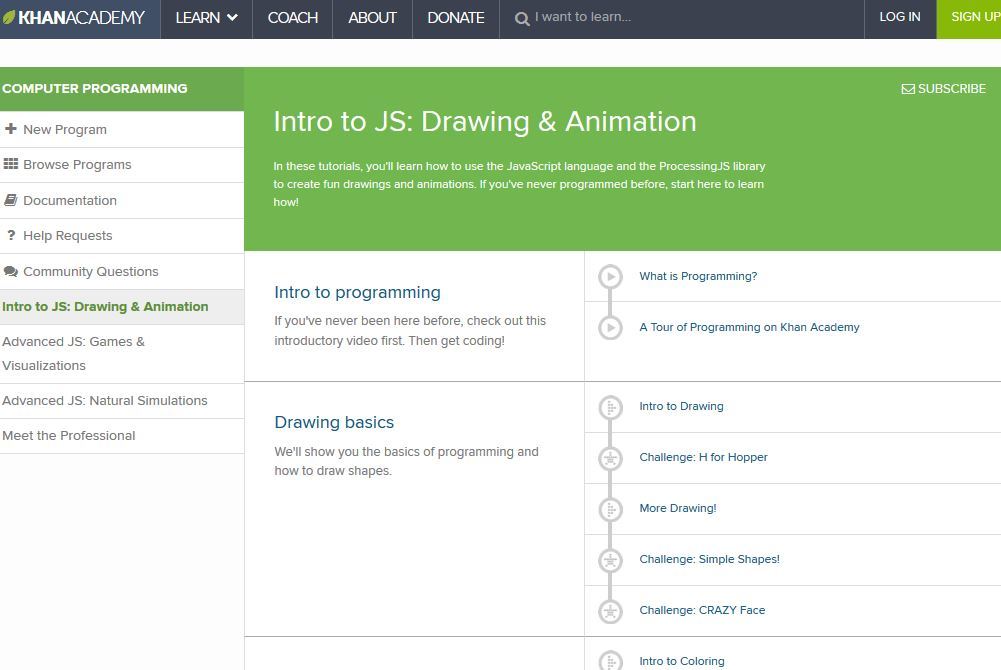1001x670 pixels.
Task: Open the LEARN dropdown menu
Action: 206,18
